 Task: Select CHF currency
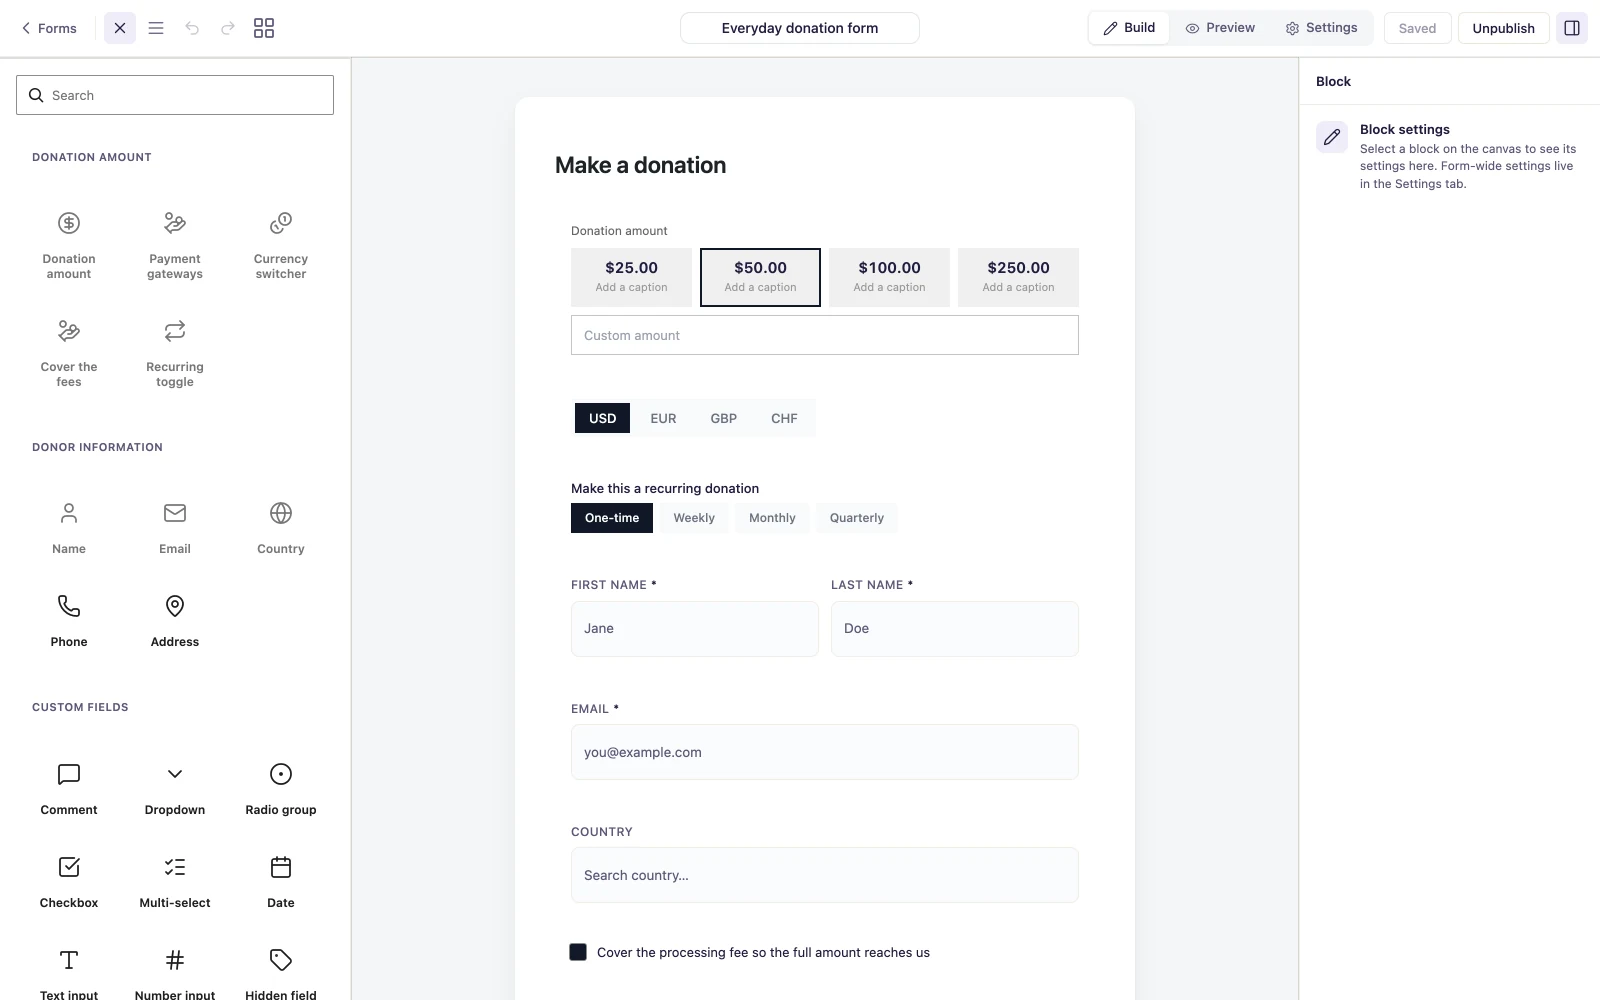[x=784, y=418]
